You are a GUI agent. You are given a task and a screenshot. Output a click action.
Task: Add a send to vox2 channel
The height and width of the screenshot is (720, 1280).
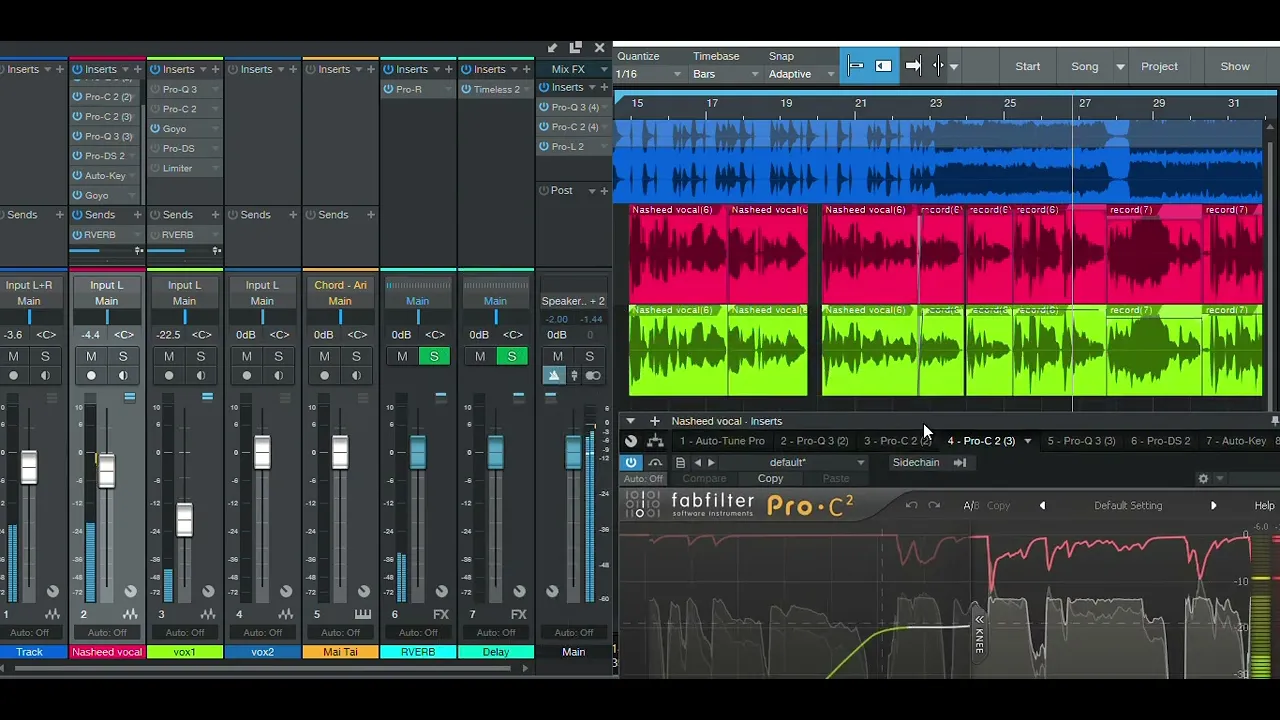click(293, 215)
